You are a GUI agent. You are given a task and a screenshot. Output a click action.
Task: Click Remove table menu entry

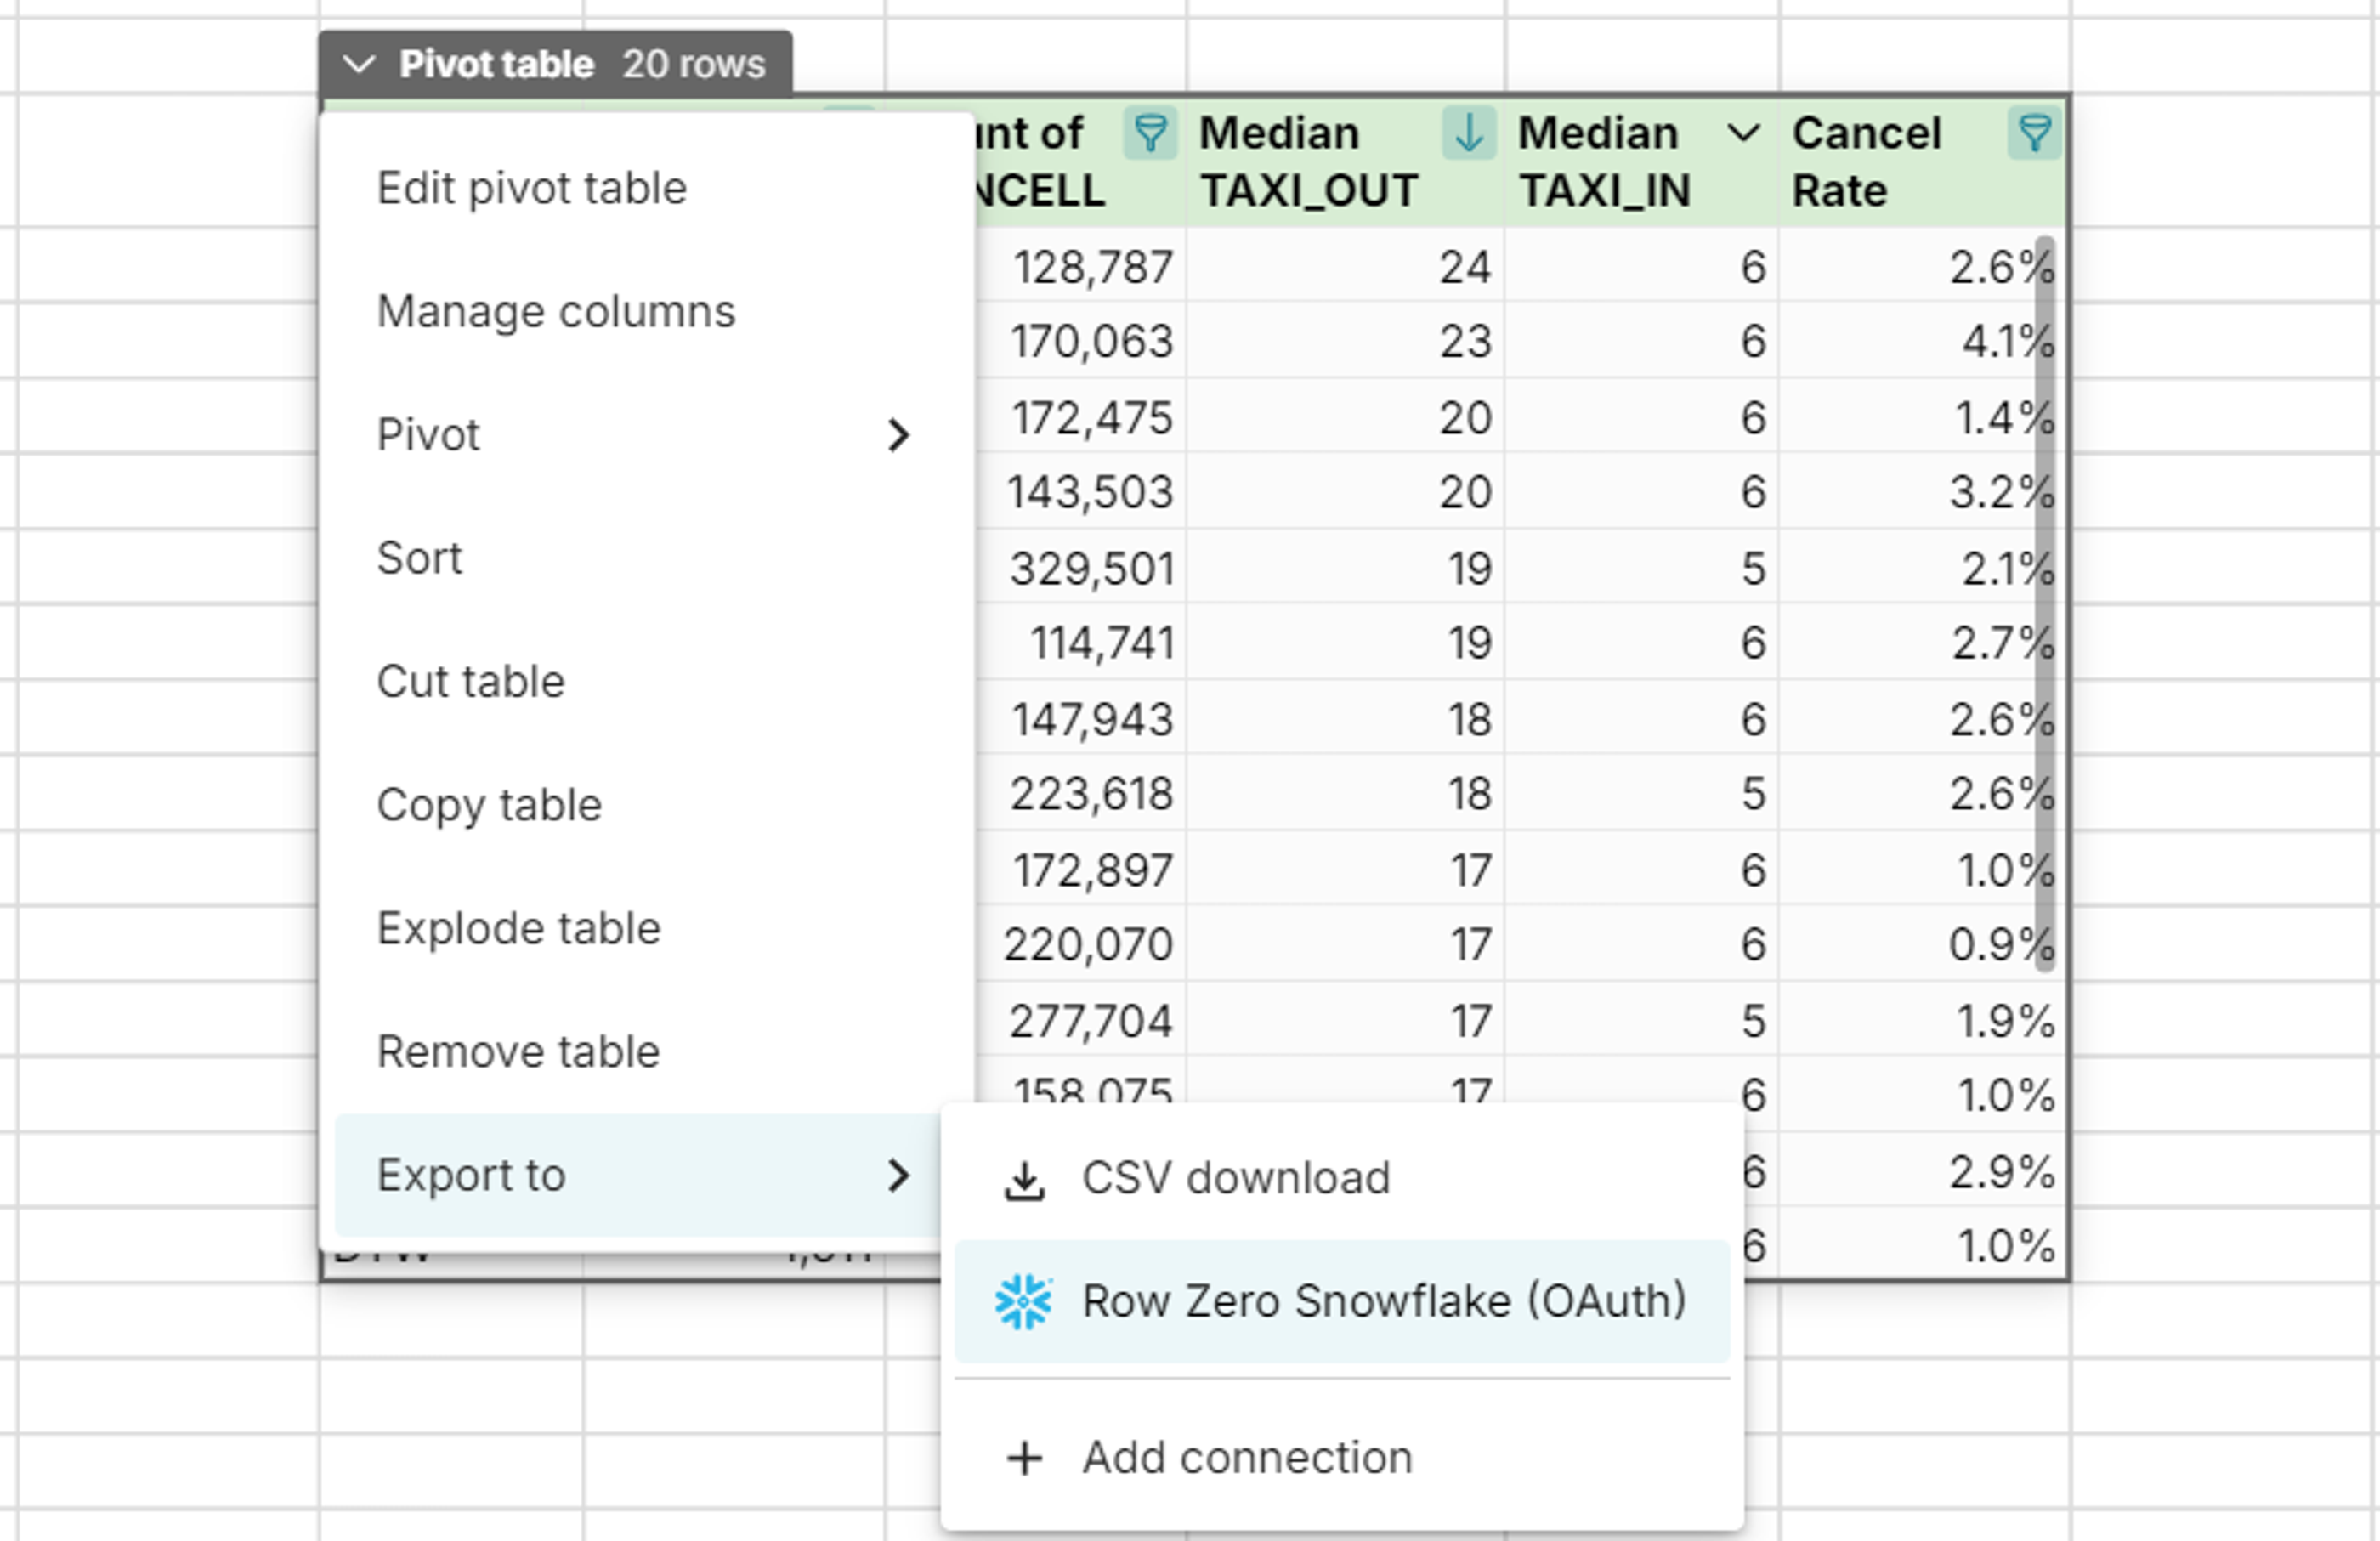click(647, 1052)
